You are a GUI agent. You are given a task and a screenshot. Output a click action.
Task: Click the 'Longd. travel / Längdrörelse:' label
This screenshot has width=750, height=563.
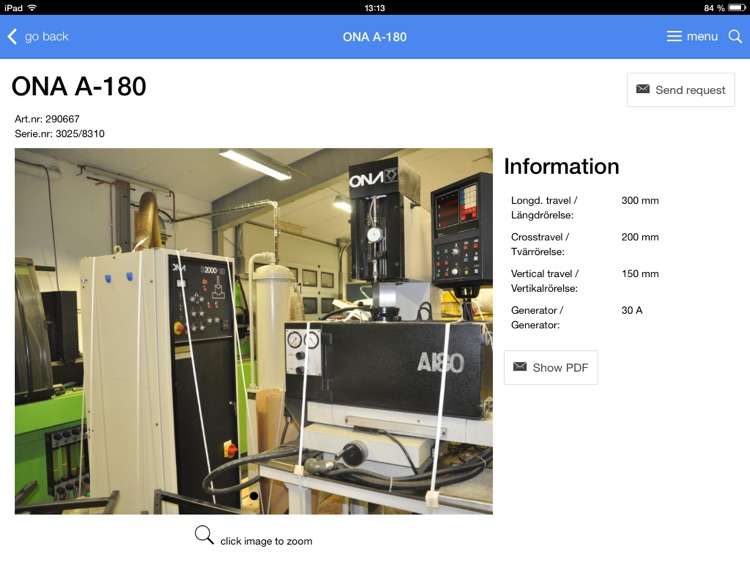(x=544, y=208)
